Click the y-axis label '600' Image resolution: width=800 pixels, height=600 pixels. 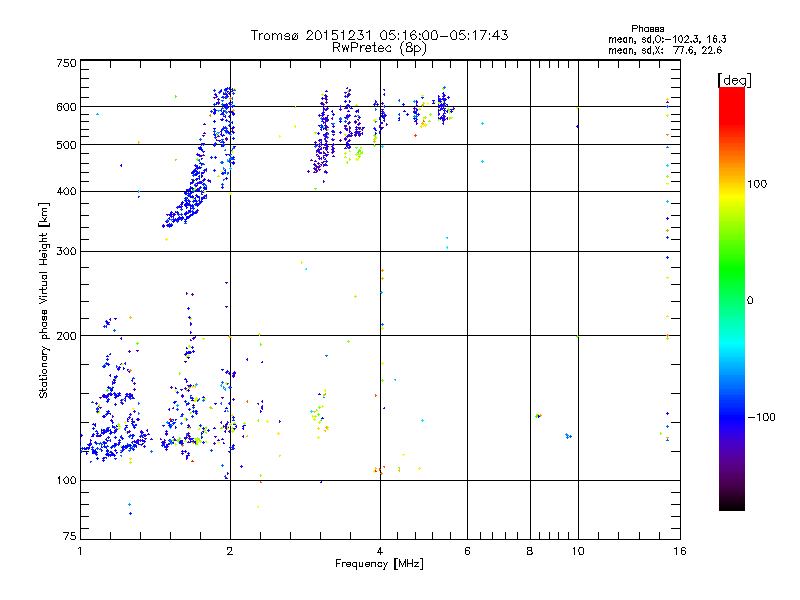click(66, 107)
